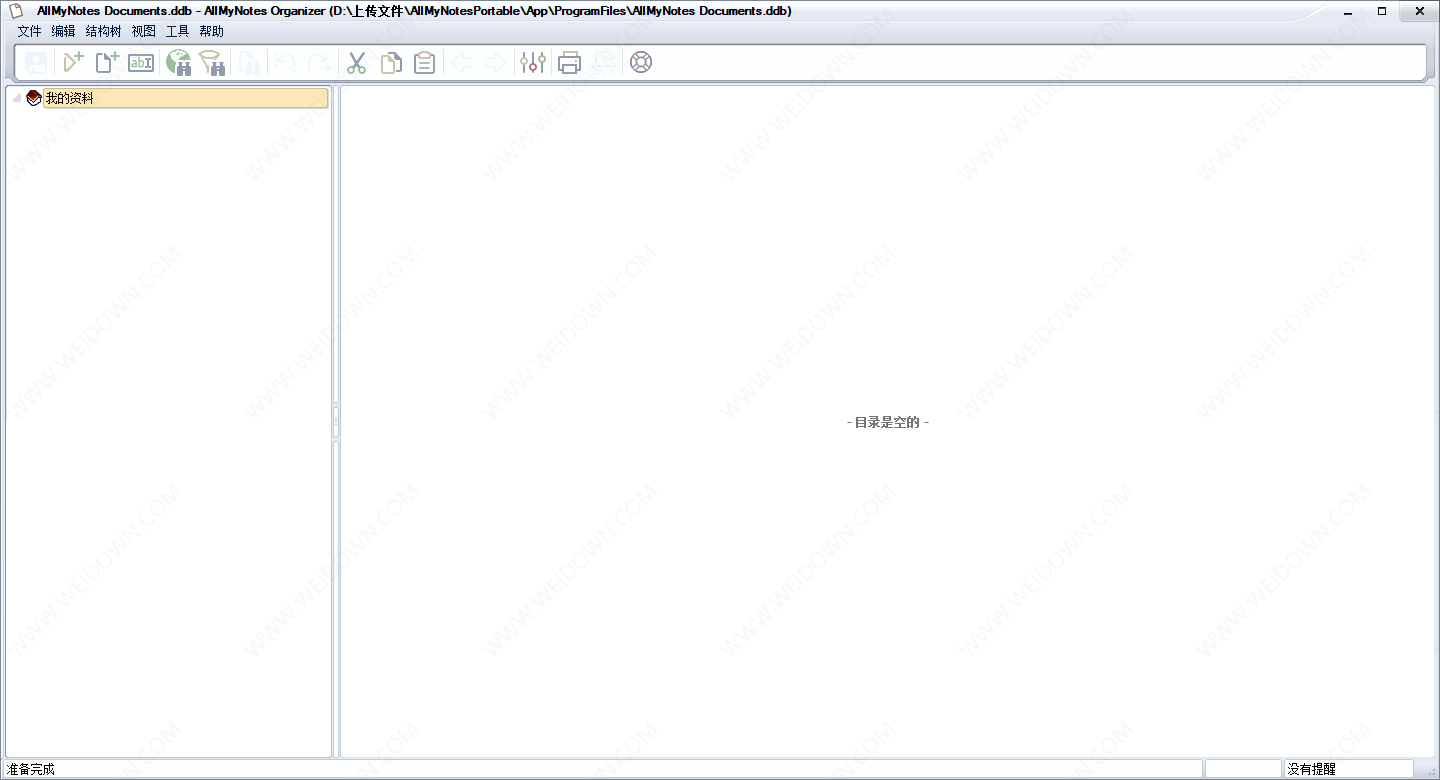Click the notepad app icon in title bar

pos(17,11)
